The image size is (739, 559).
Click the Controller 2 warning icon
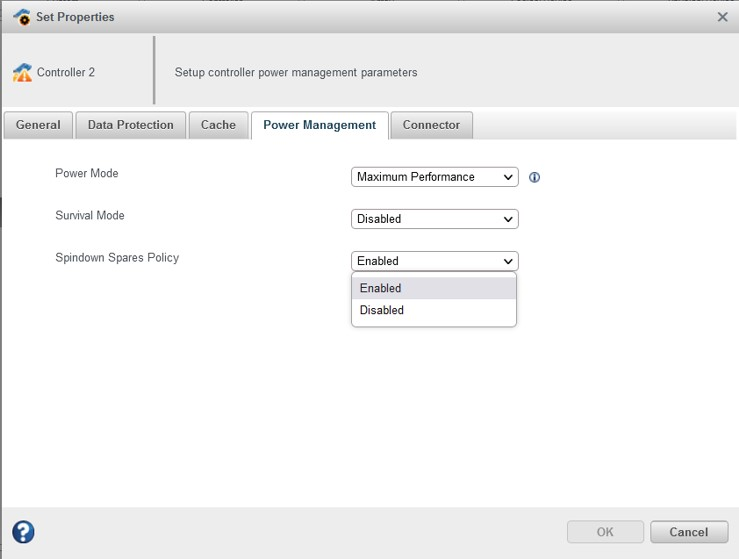tap(22, 73)
